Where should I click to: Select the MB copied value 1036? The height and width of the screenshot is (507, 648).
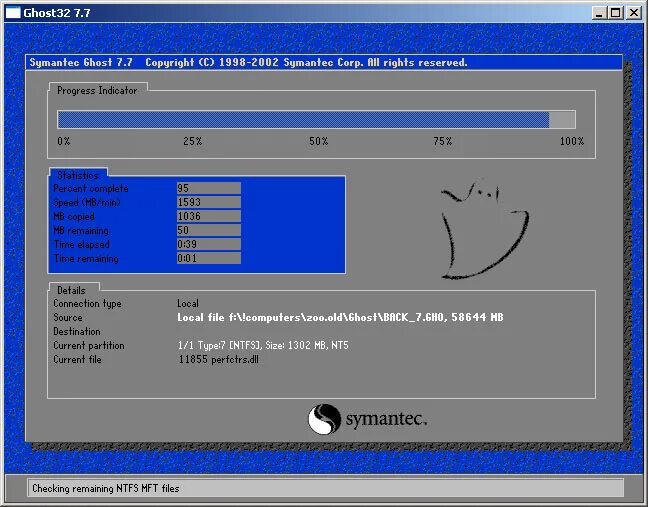click(209, 217)
